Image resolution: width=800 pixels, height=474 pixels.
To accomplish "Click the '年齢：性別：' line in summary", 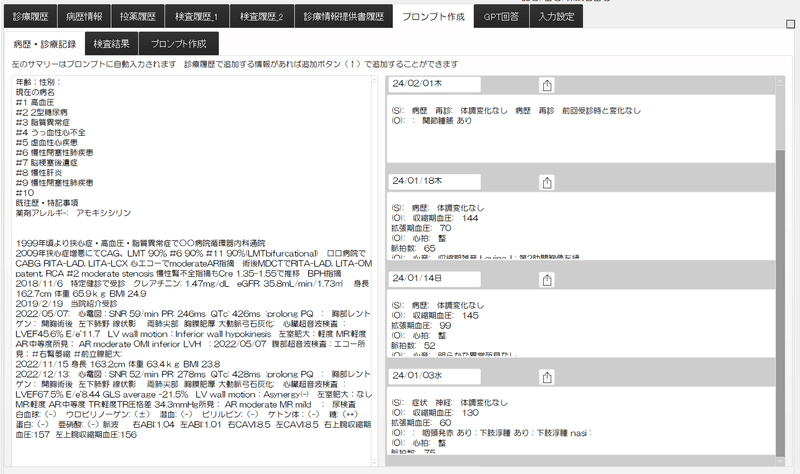I will pyautogui.click(x=38, y=82).
